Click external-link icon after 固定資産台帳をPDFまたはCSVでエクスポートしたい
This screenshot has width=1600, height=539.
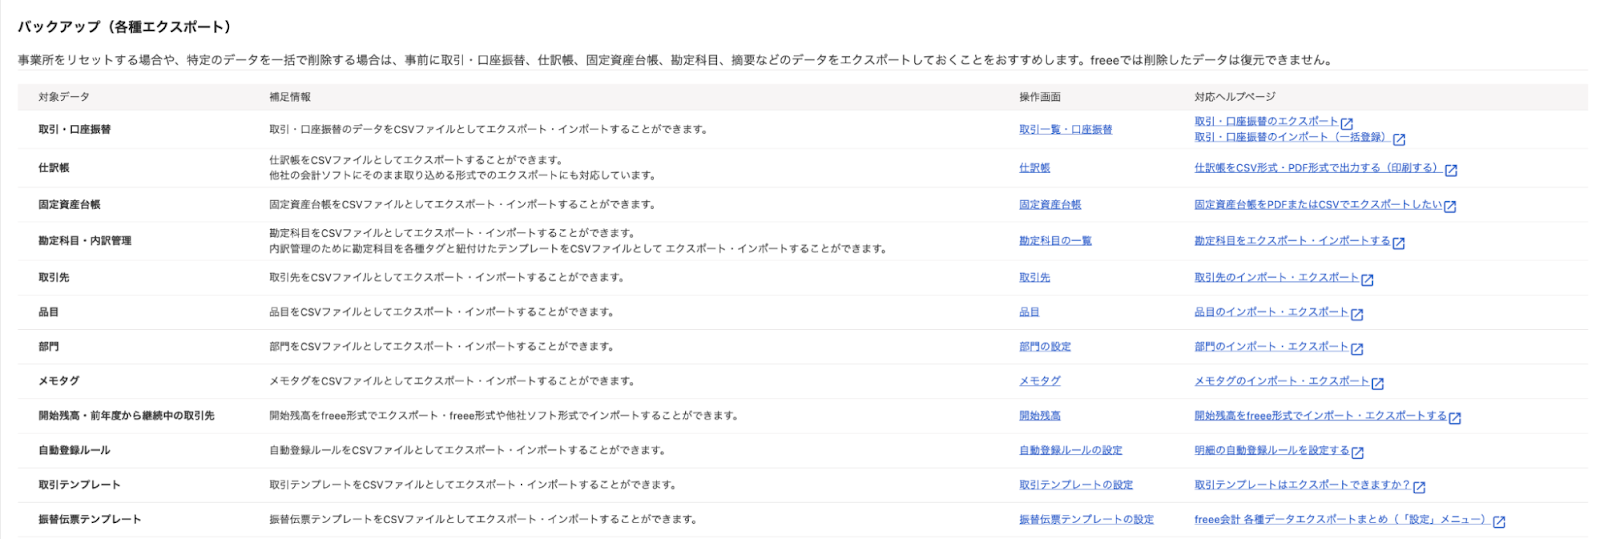coord(1450,206)
